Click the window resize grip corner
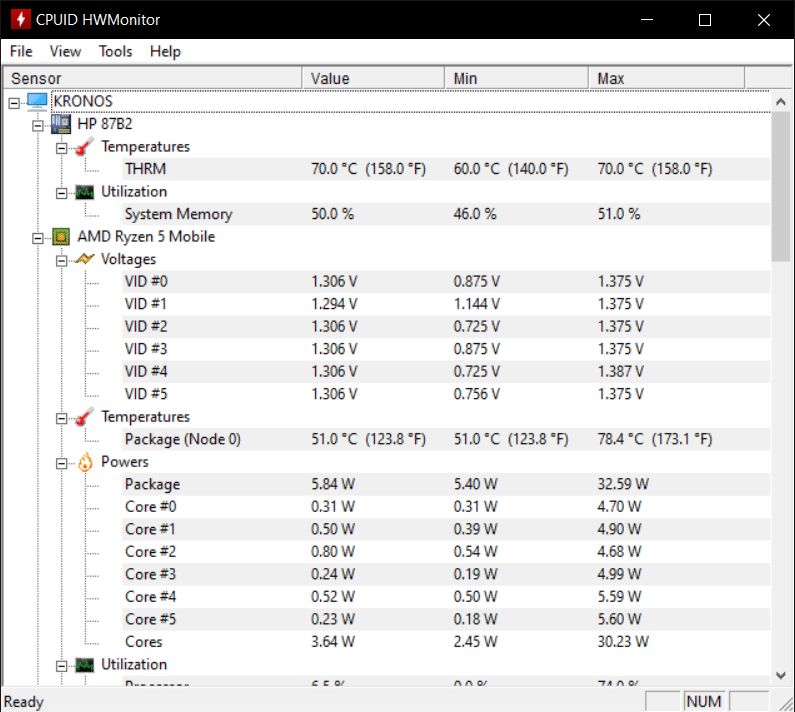The image size is (795, 712). click(786, 704)
